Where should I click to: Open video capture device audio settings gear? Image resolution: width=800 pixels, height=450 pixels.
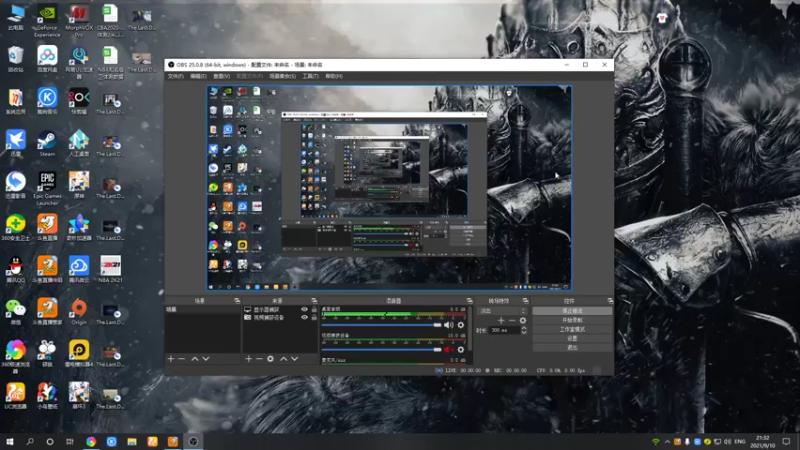(x=461, y=349)
